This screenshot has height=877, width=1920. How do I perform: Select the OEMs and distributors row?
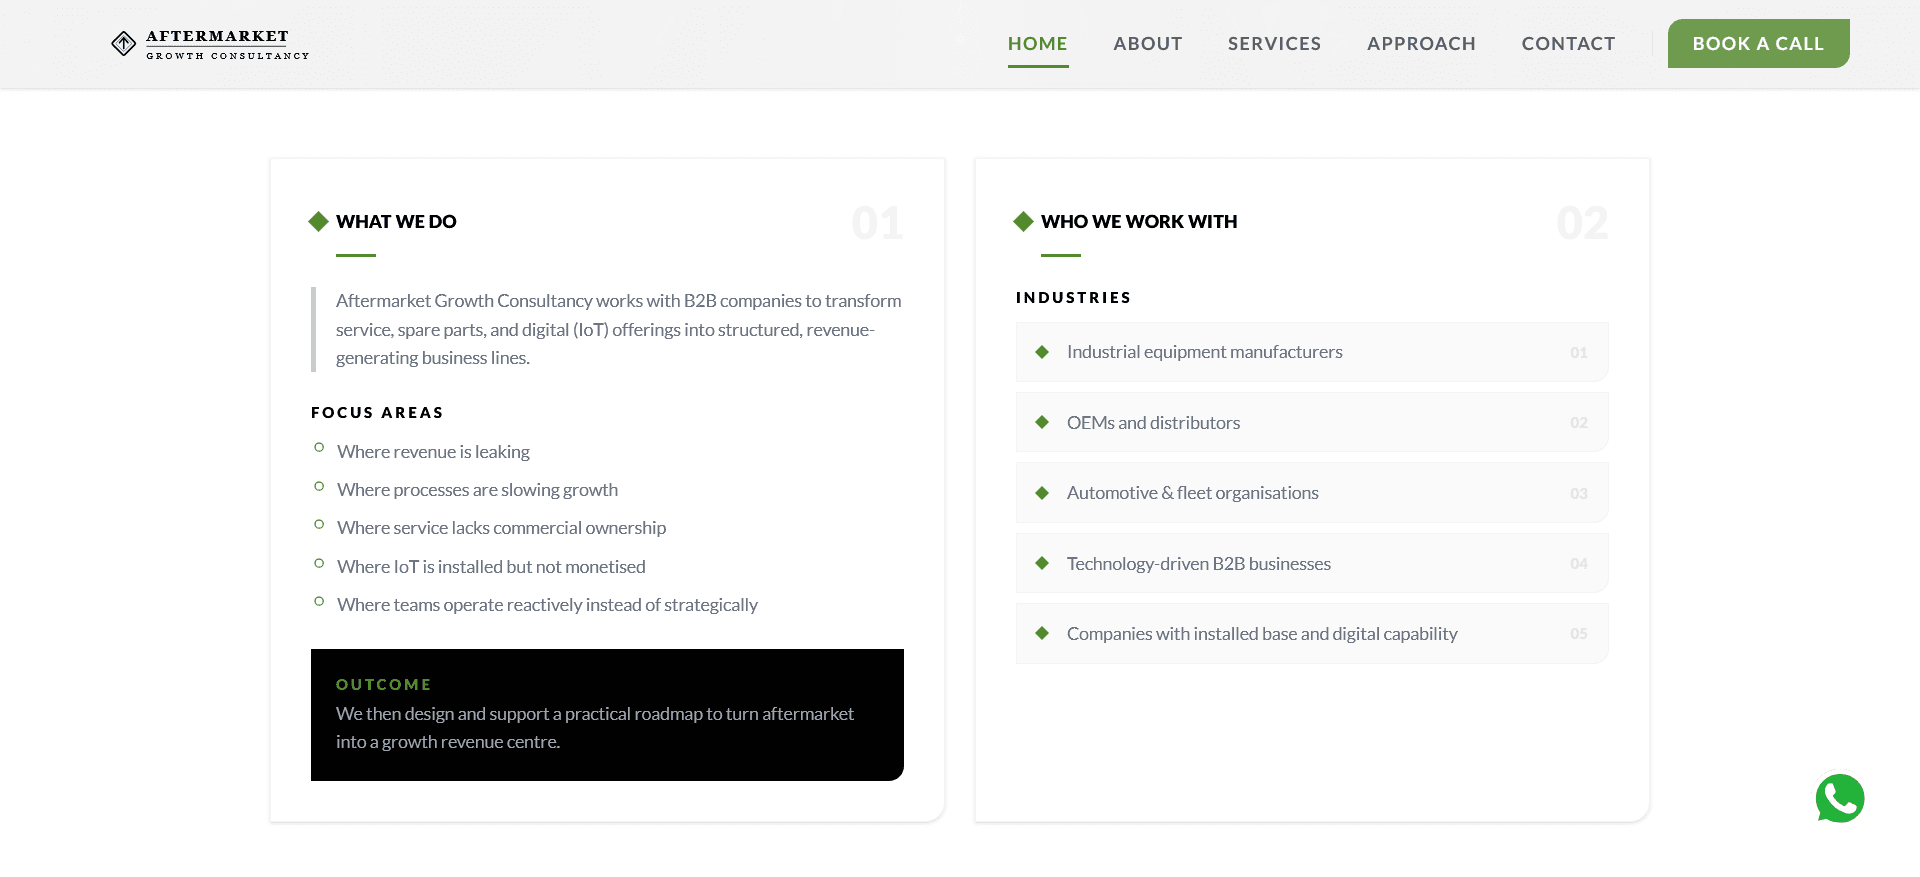point(1312,422)
